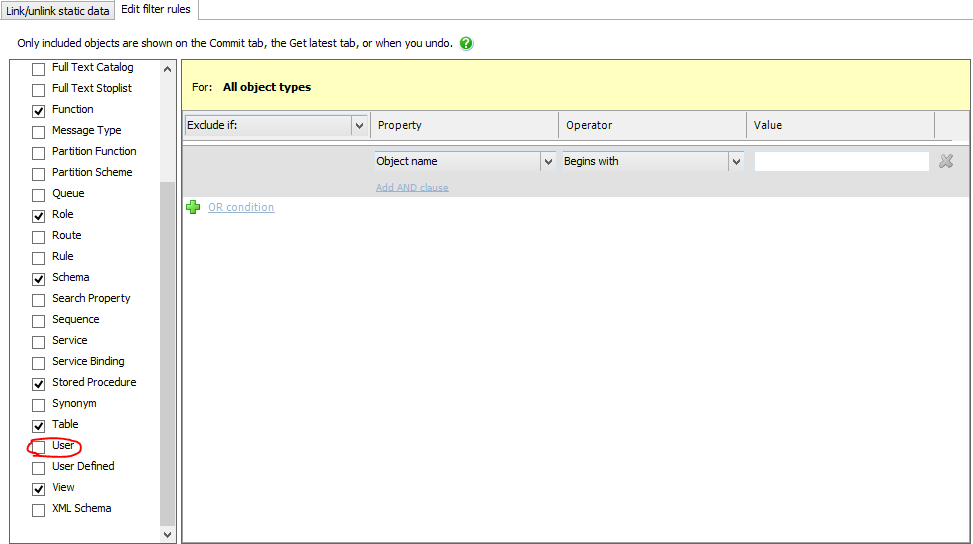Screen dimensions: 973x544
Task: Open the Exclude if dropdown
Action: coord(359,126)
